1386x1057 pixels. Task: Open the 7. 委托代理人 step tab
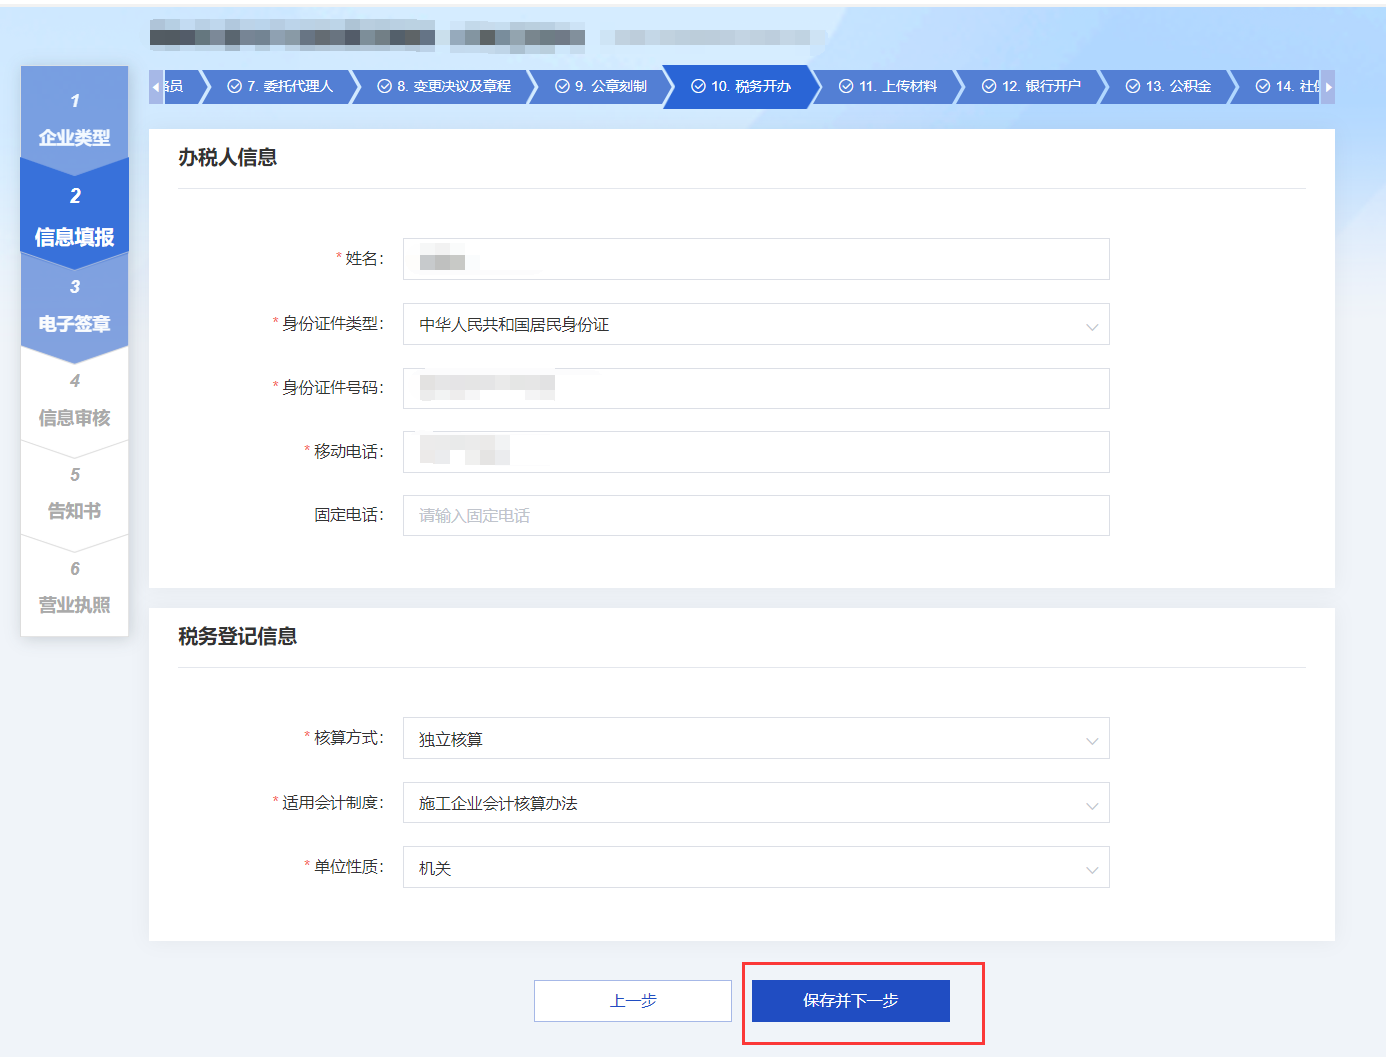point(280,87)
